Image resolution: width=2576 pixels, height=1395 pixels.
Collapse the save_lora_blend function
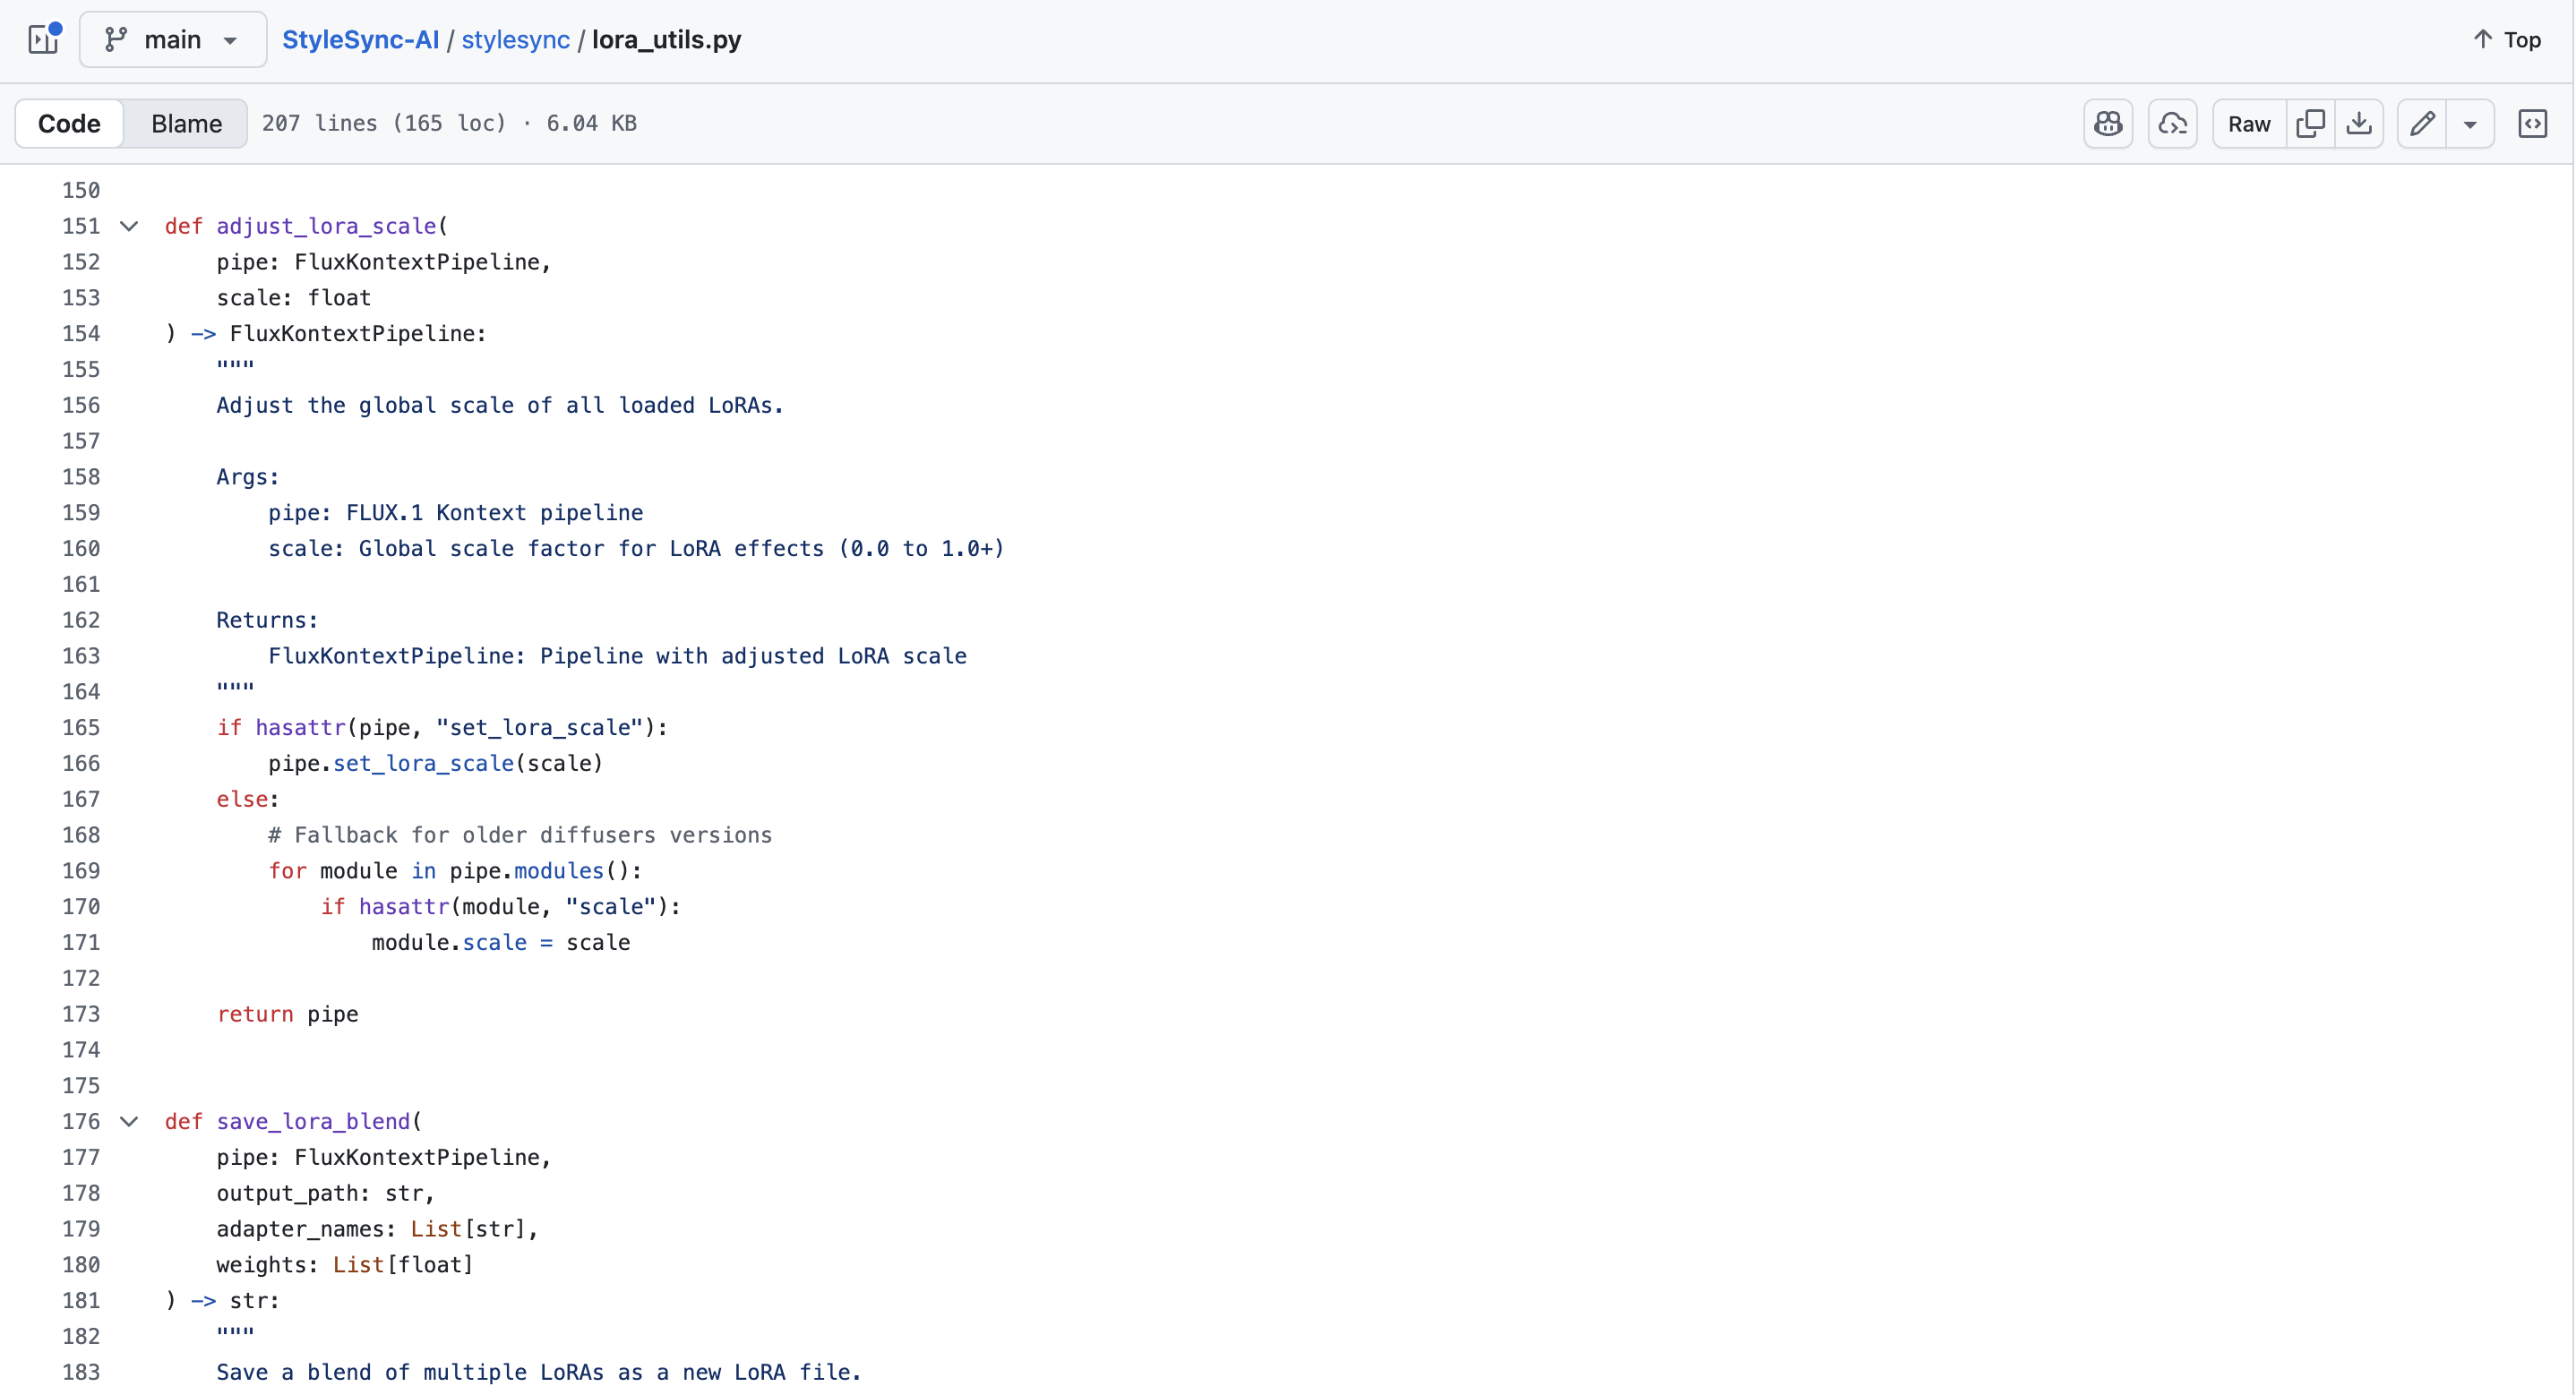pyautogui.click(x=129, y=1121)
